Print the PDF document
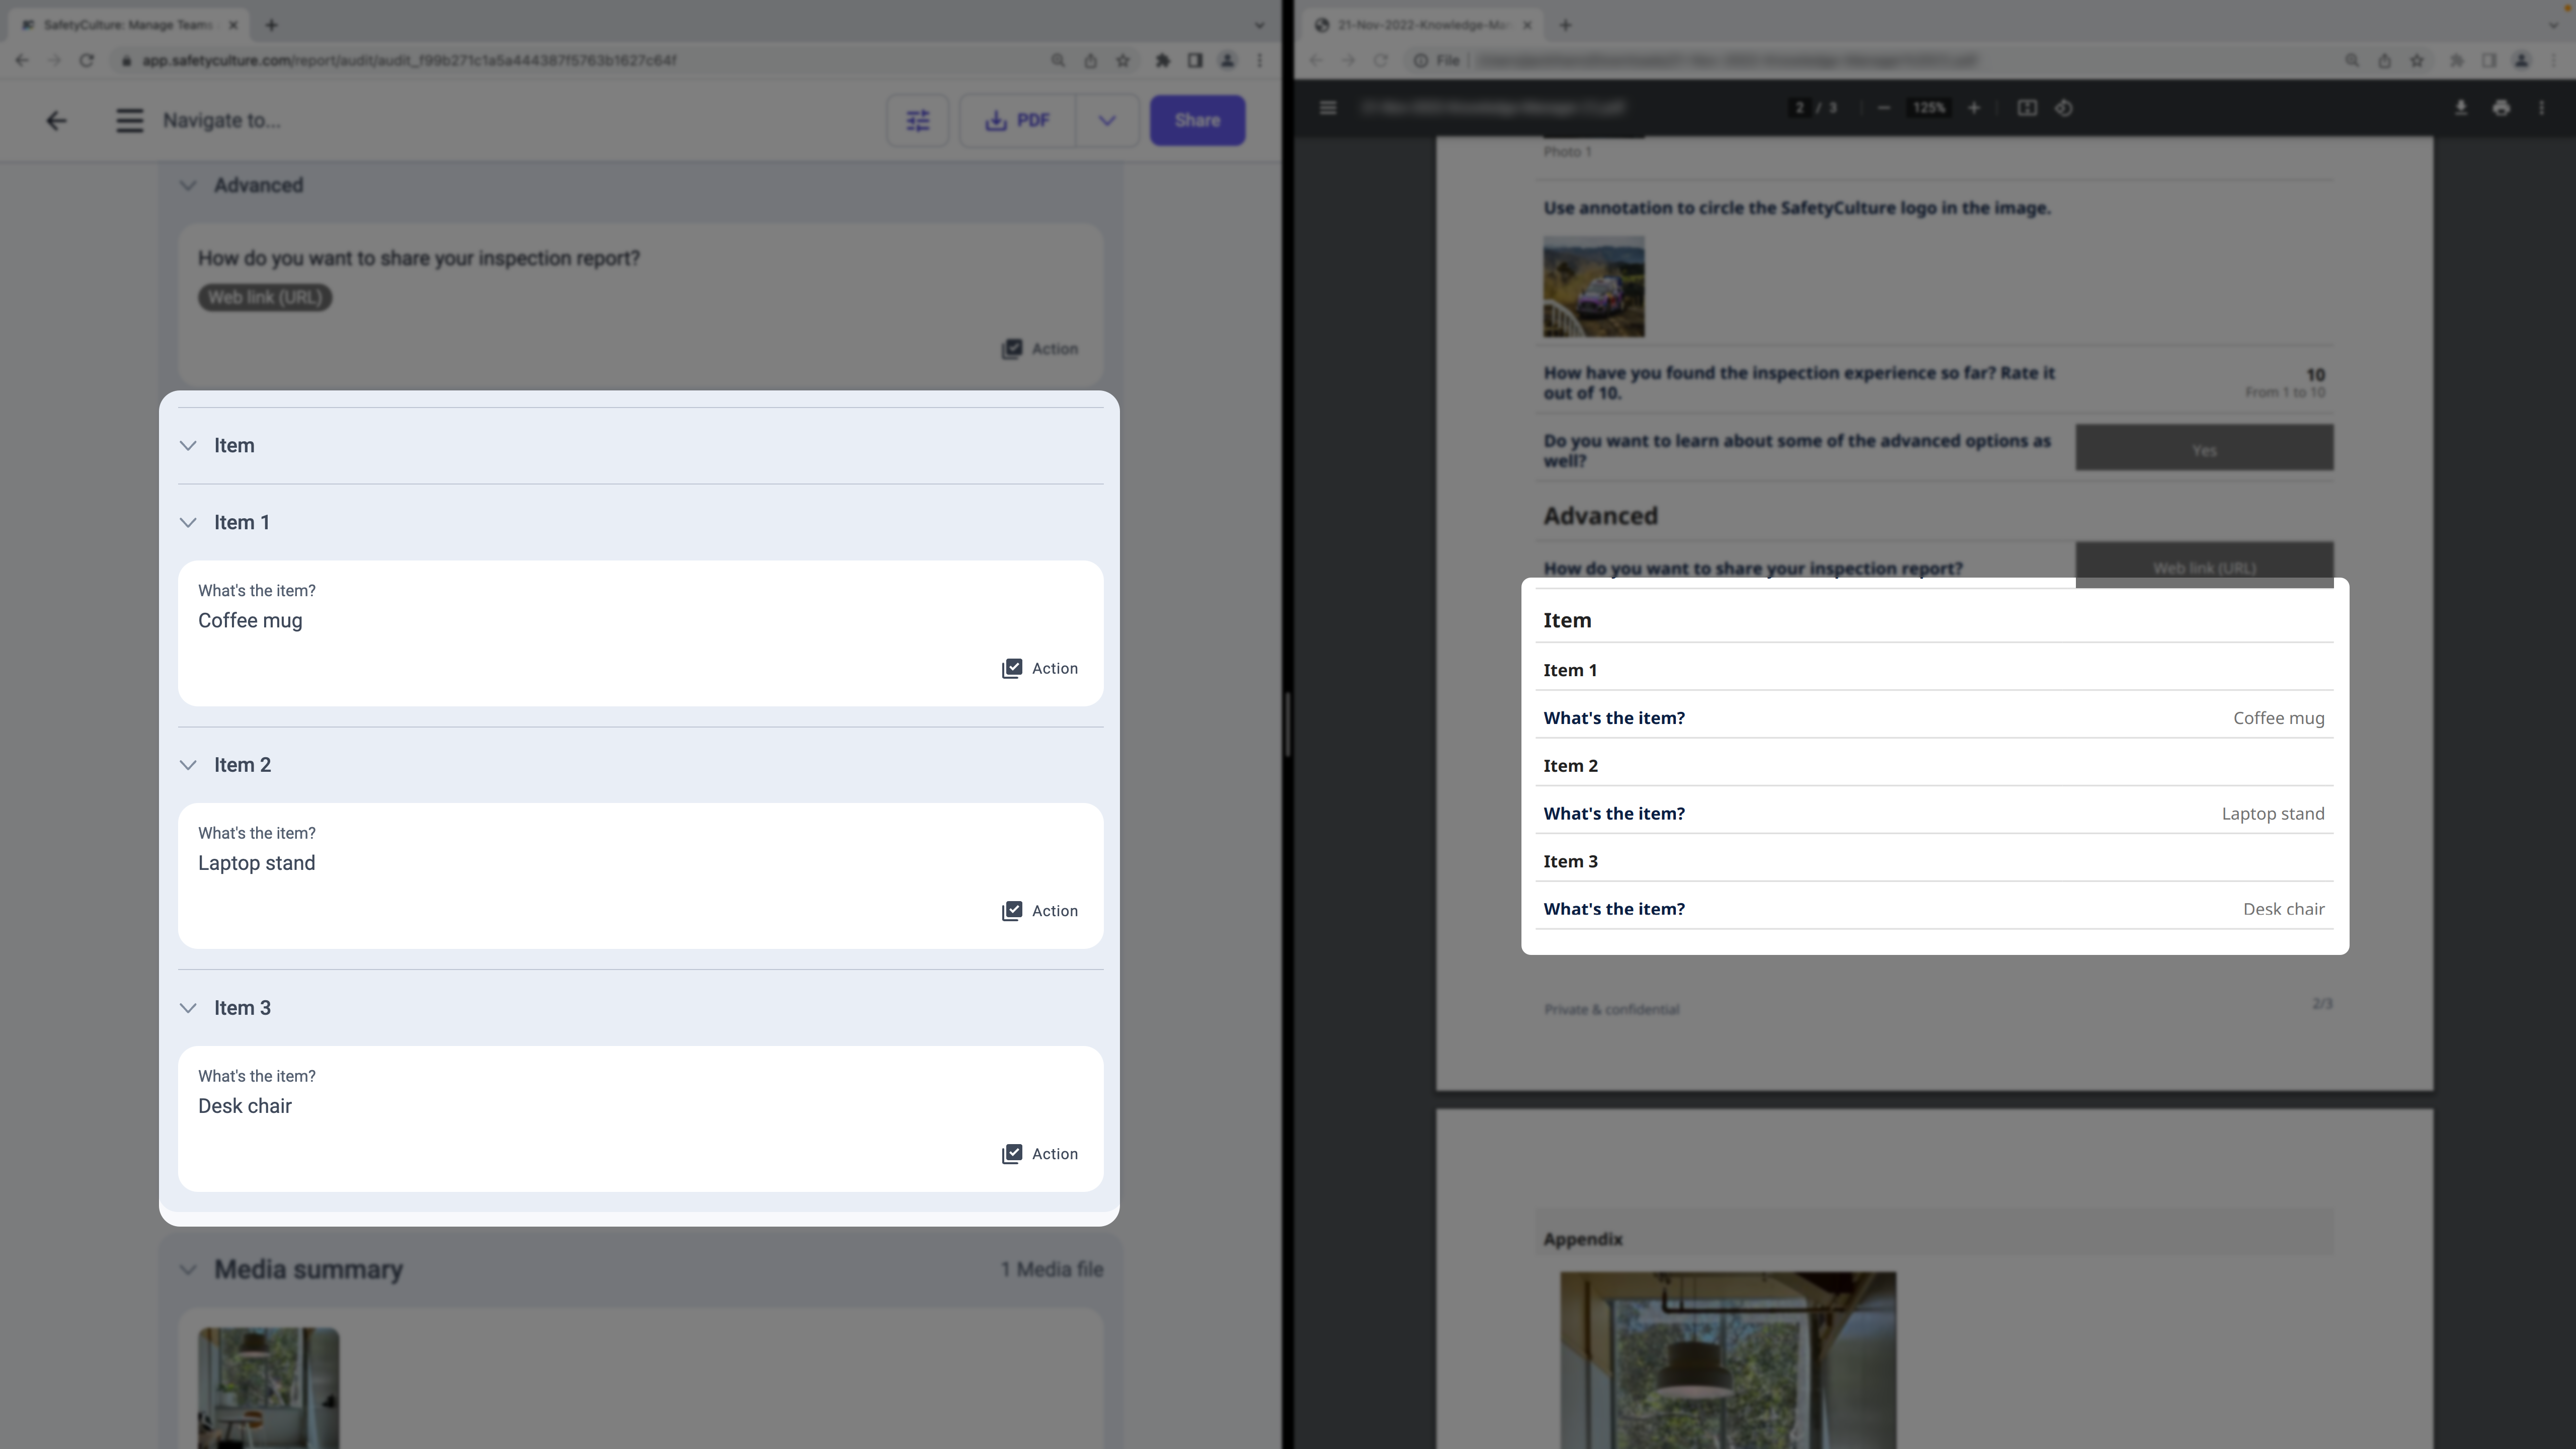 (2502, 107)
